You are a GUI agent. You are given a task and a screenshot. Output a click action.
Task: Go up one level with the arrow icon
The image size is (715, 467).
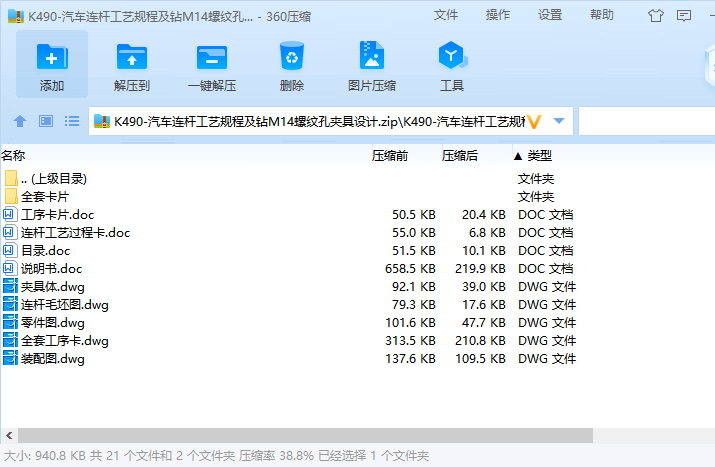[x=20, y=121]
